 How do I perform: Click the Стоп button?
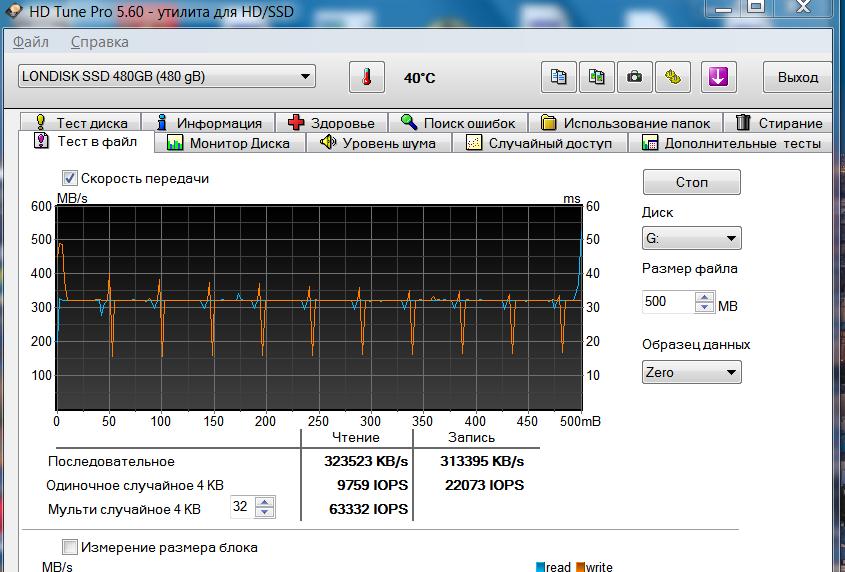click(691, 182)
